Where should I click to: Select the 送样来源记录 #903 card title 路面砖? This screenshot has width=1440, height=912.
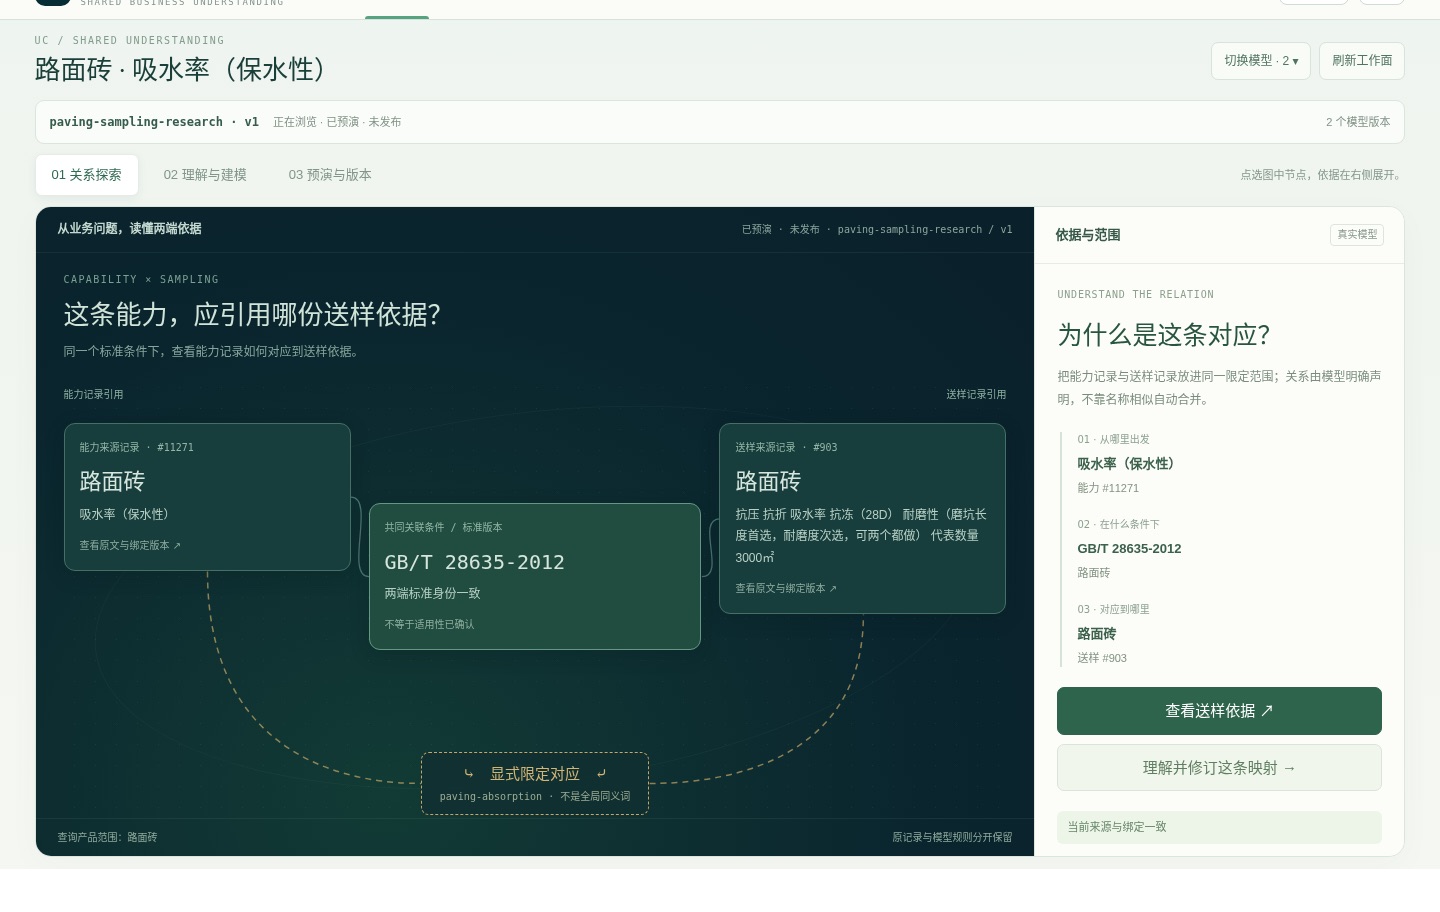click(768, 482)
